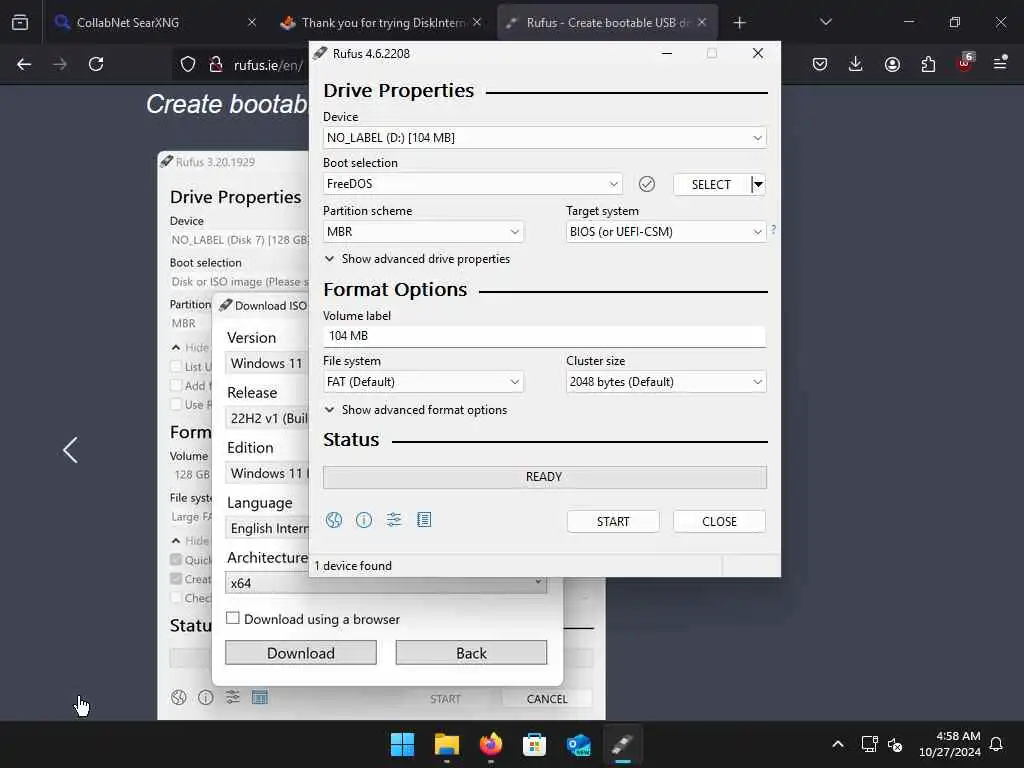Open the Firefox hamburger menu
Screen dimensions: 1024x768
click(1000, 64)
